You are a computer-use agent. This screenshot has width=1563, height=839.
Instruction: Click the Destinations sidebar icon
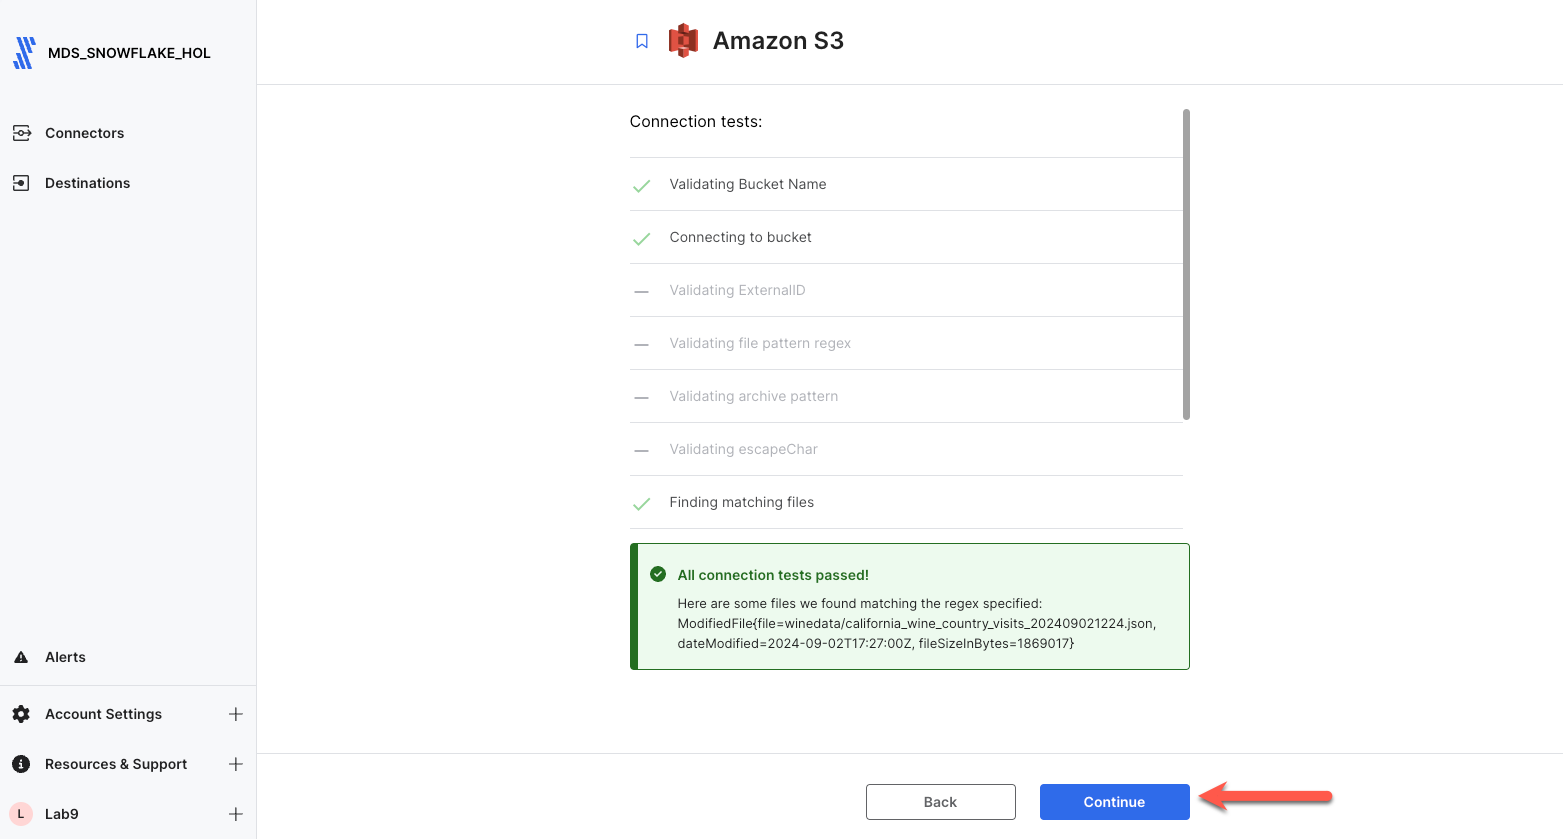21,183
